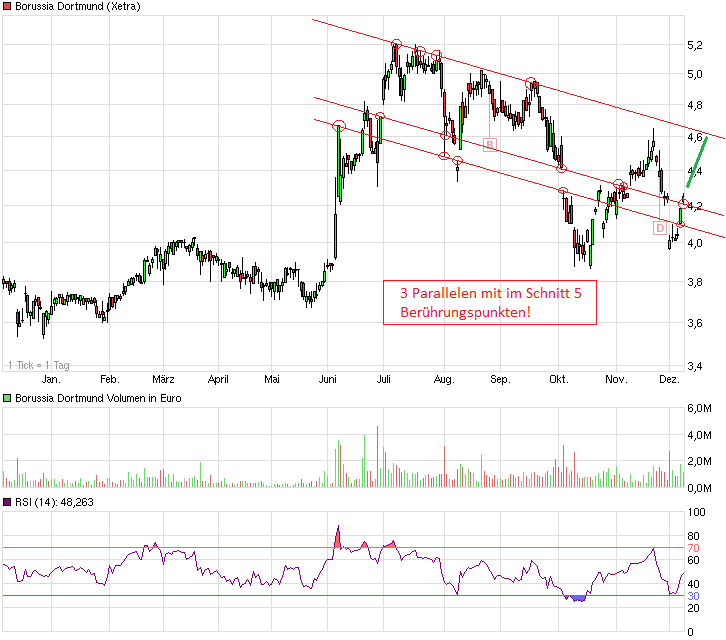Viewport: 726px width, 640px height.
Task: Click the 3,8 price axis value
Action: pyautogui.click(x=695, y=282)
